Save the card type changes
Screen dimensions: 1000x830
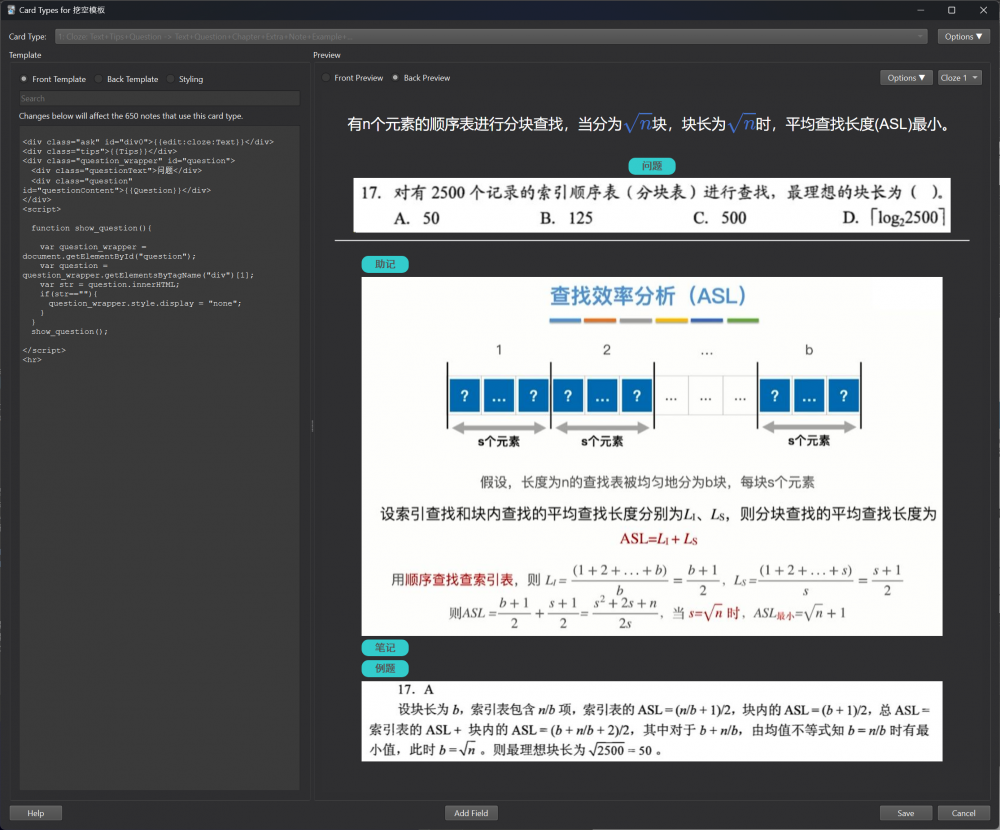click(x=906, y=813)
